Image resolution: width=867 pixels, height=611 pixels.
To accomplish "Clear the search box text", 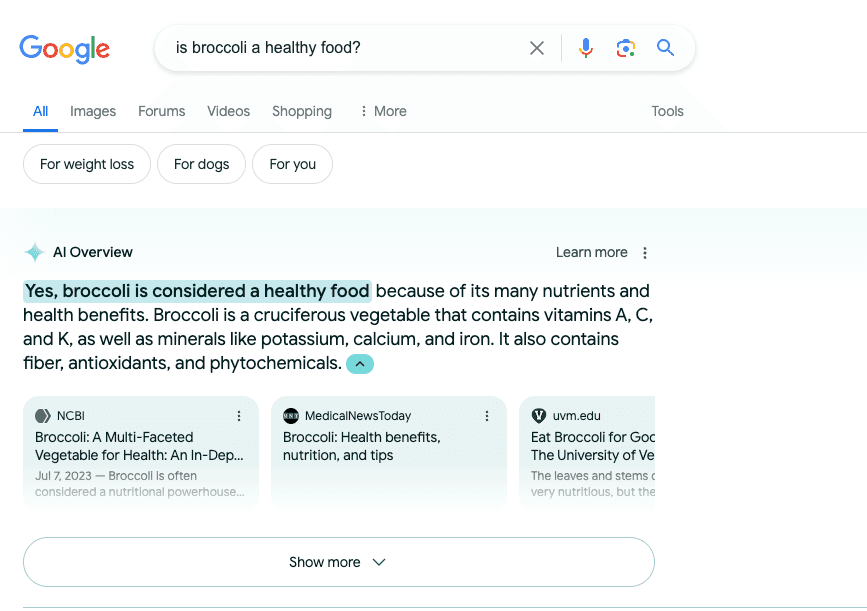I will (537, 48).
